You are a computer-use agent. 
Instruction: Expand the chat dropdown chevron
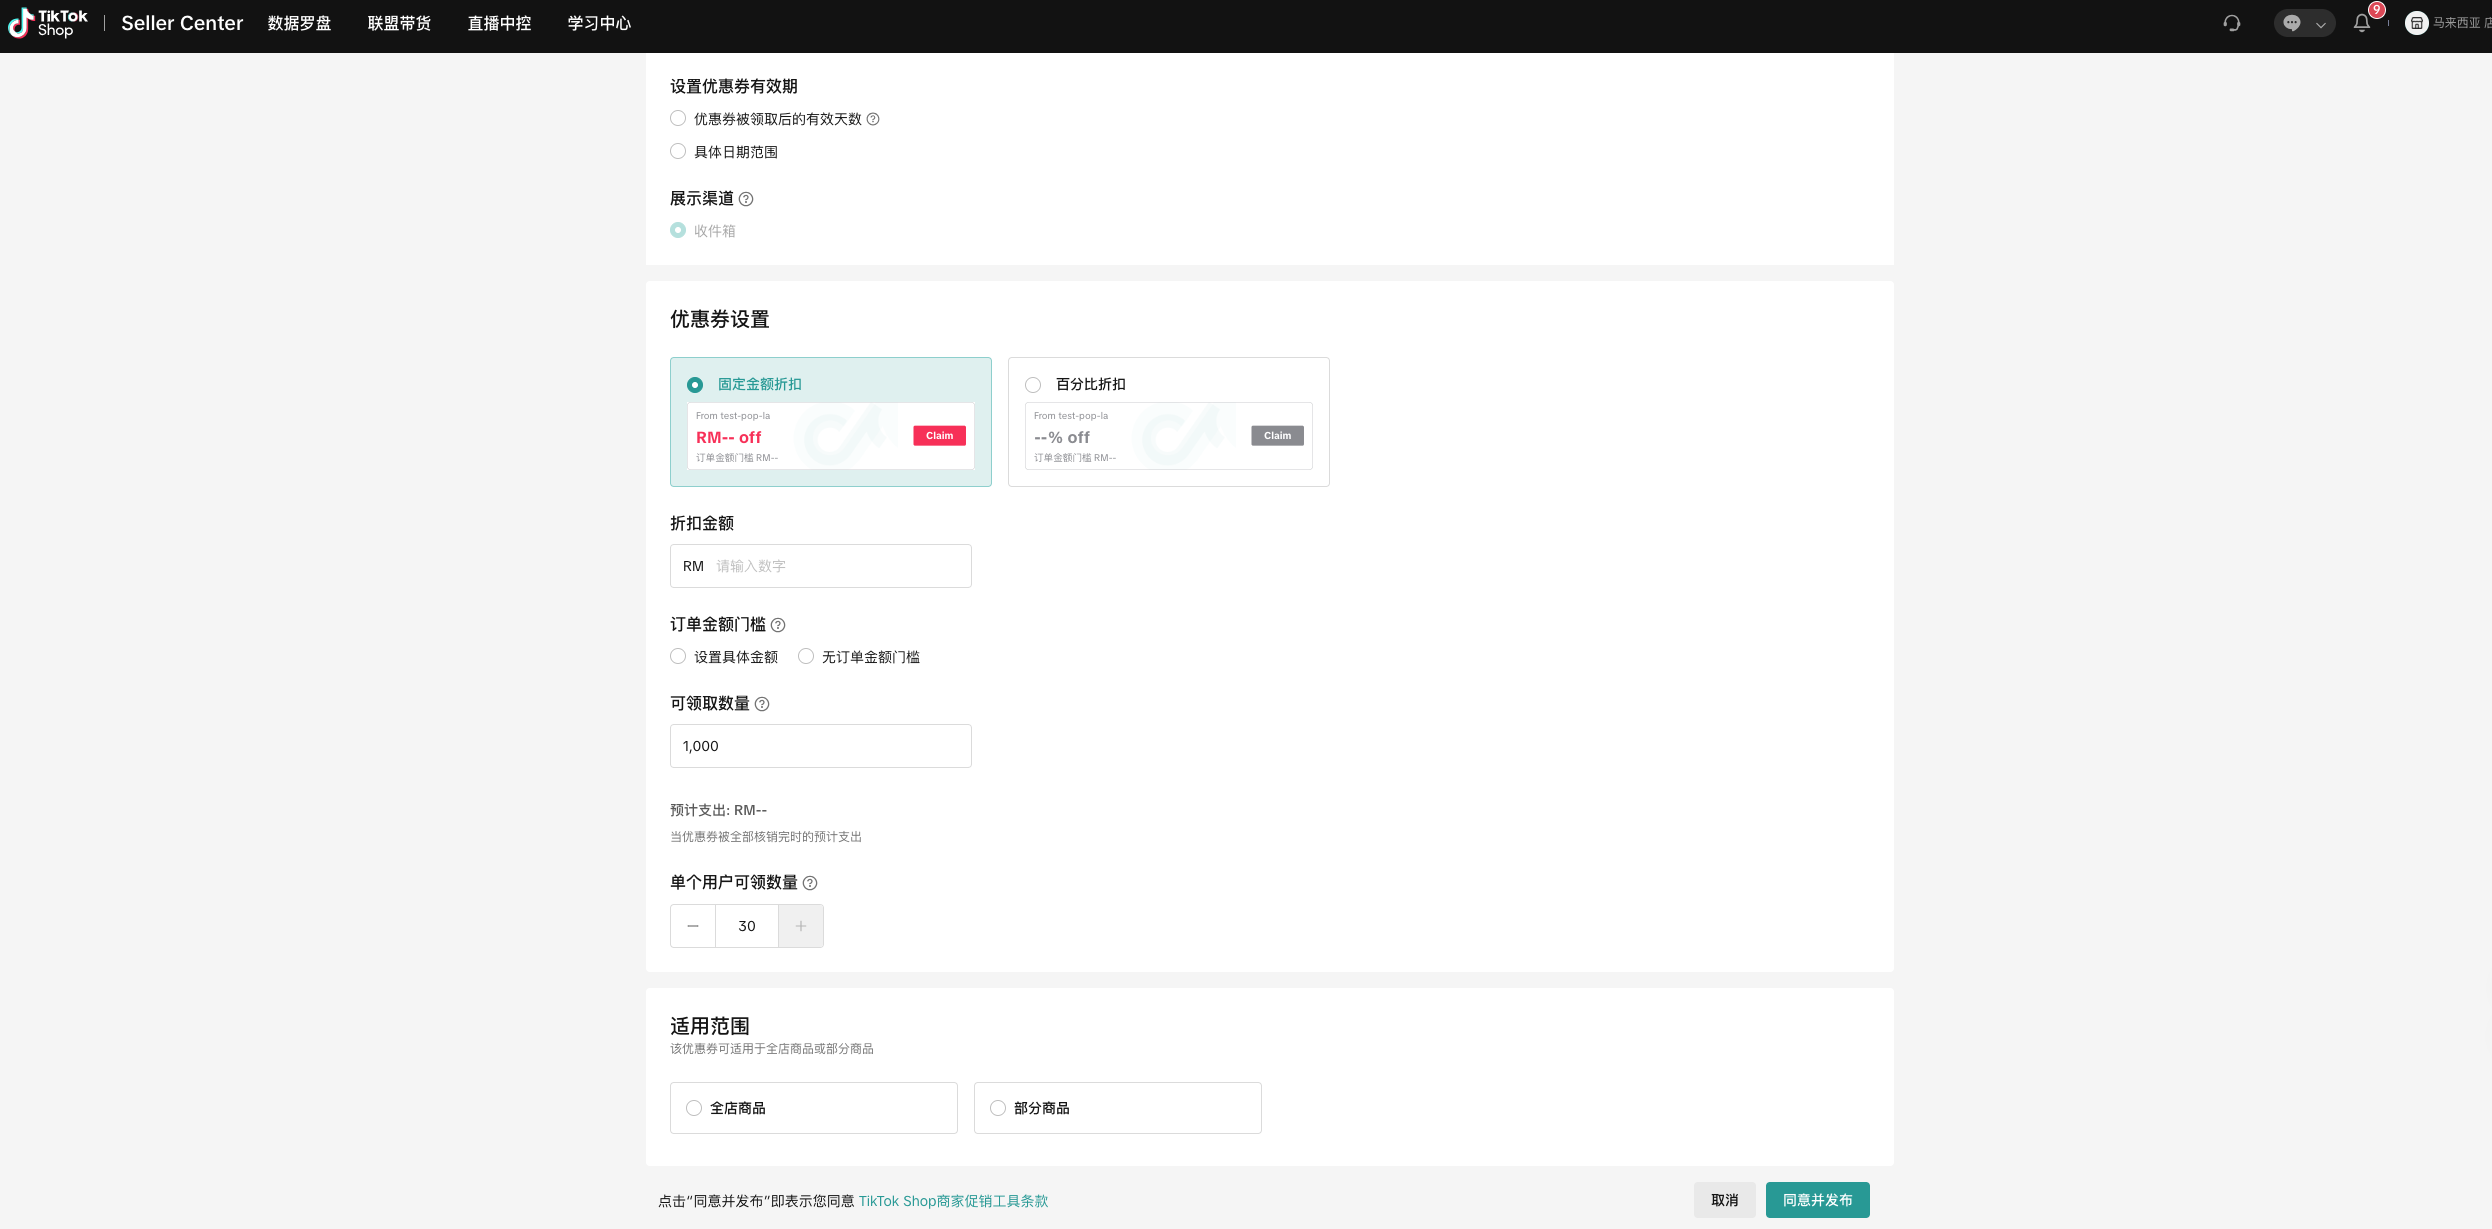[2321, 24]
